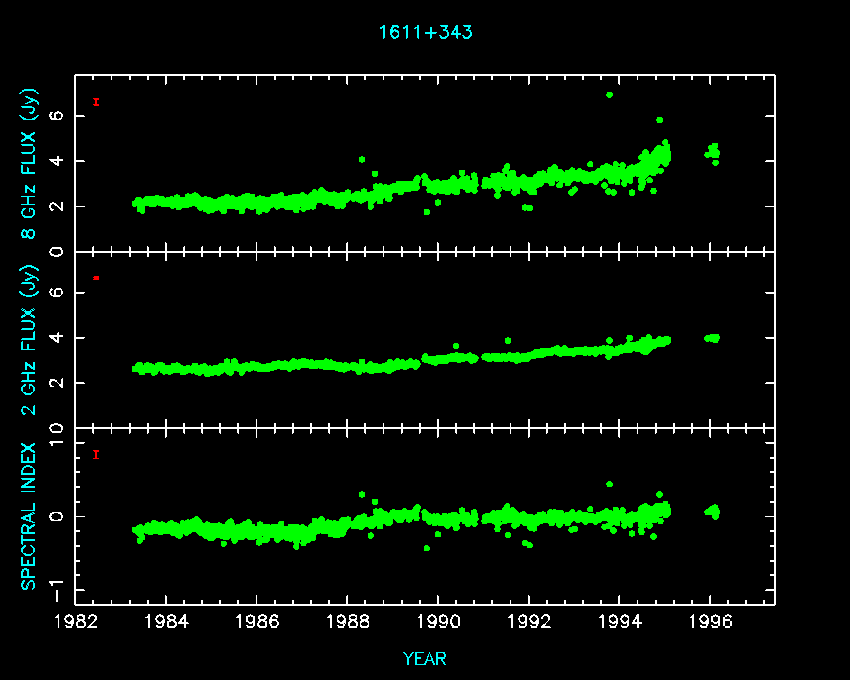
Task: Select the highest outlier point near 7 Jy
Action: (x=609, y=95)
